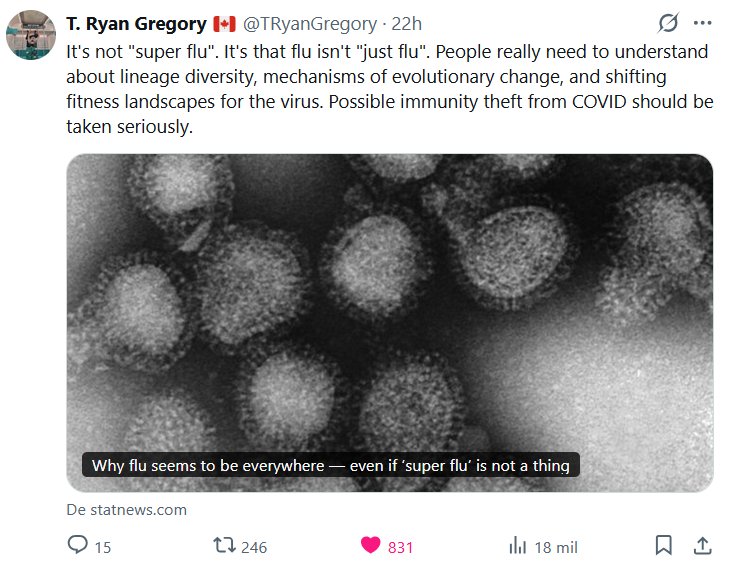The image size is (732, 568).
Task: Click the 831 likes count
Action: click(x=400, y=546)
